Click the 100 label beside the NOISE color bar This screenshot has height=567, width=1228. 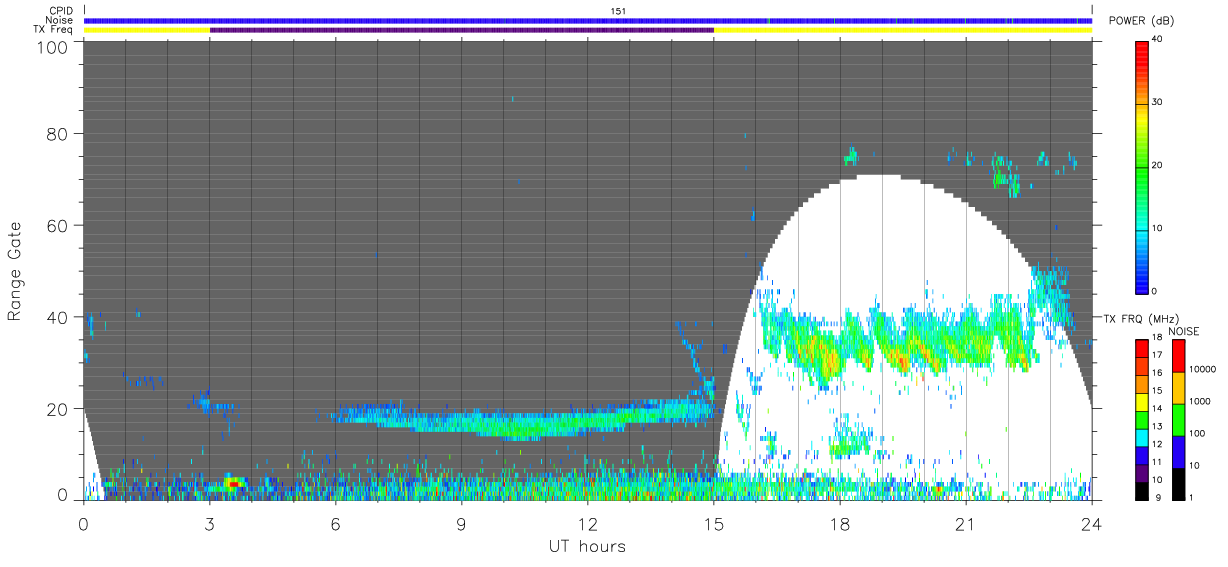(1198, 433)
